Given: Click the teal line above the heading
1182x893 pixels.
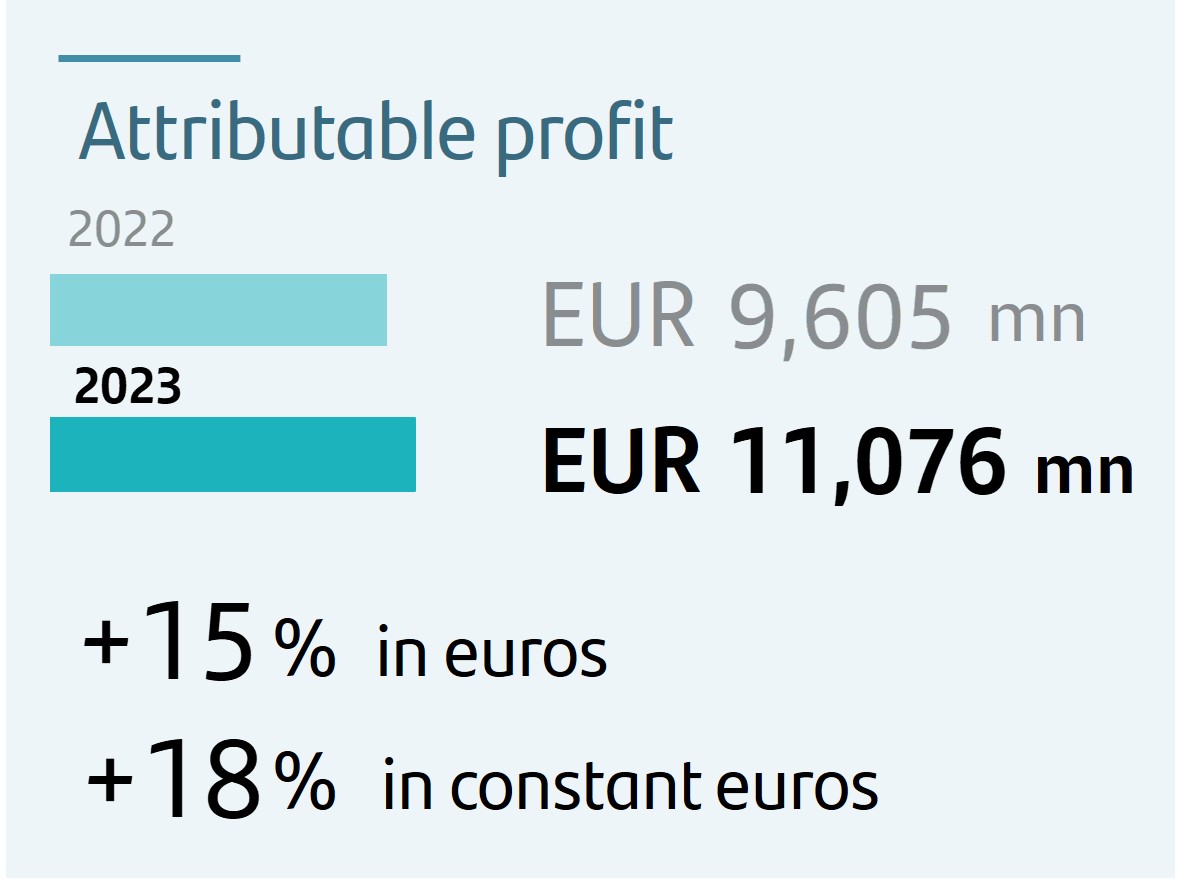Looking at the screenshot, I should (x=149, y=58).
